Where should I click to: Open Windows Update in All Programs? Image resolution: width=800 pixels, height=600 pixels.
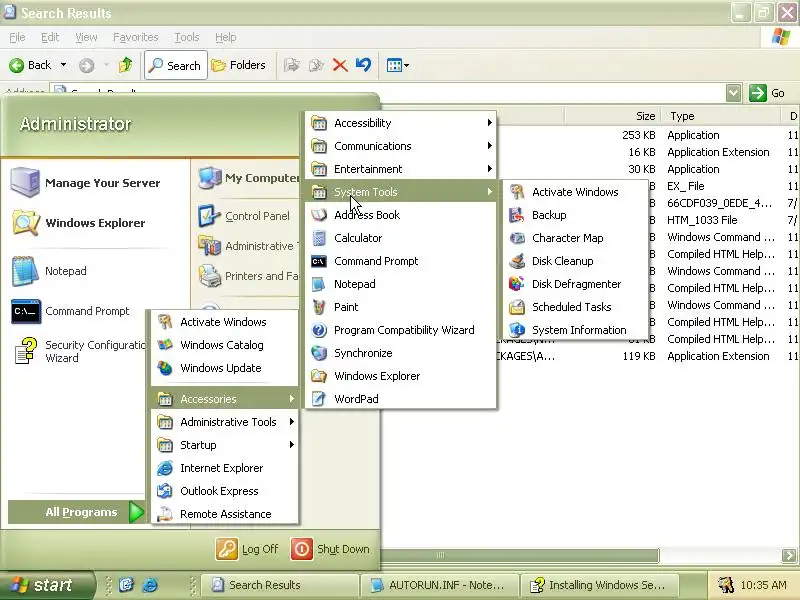(x=225, y=368)
